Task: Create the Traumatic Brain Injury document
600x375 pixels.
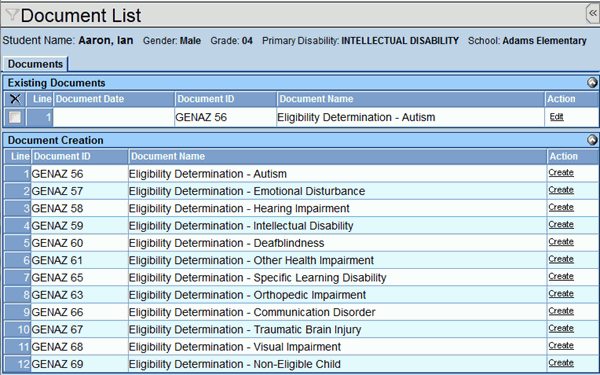Action: coord(561,328)
